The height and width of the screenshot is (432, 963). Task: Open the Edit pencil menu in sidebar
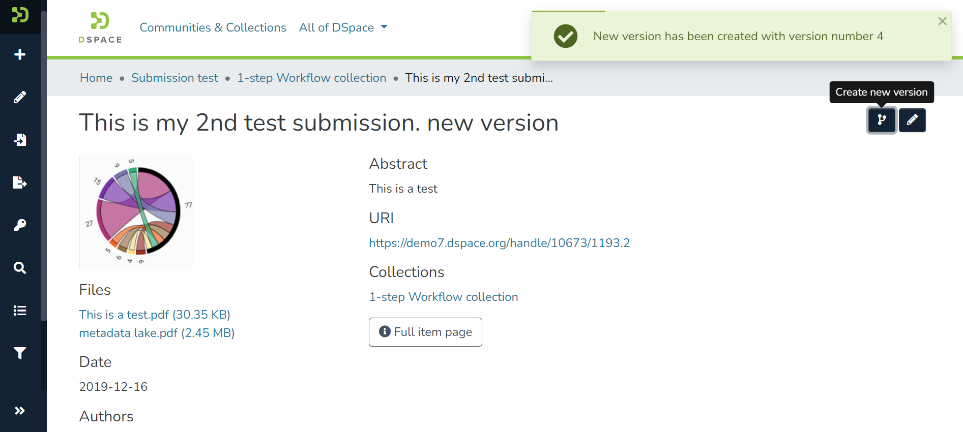[19, 97]
